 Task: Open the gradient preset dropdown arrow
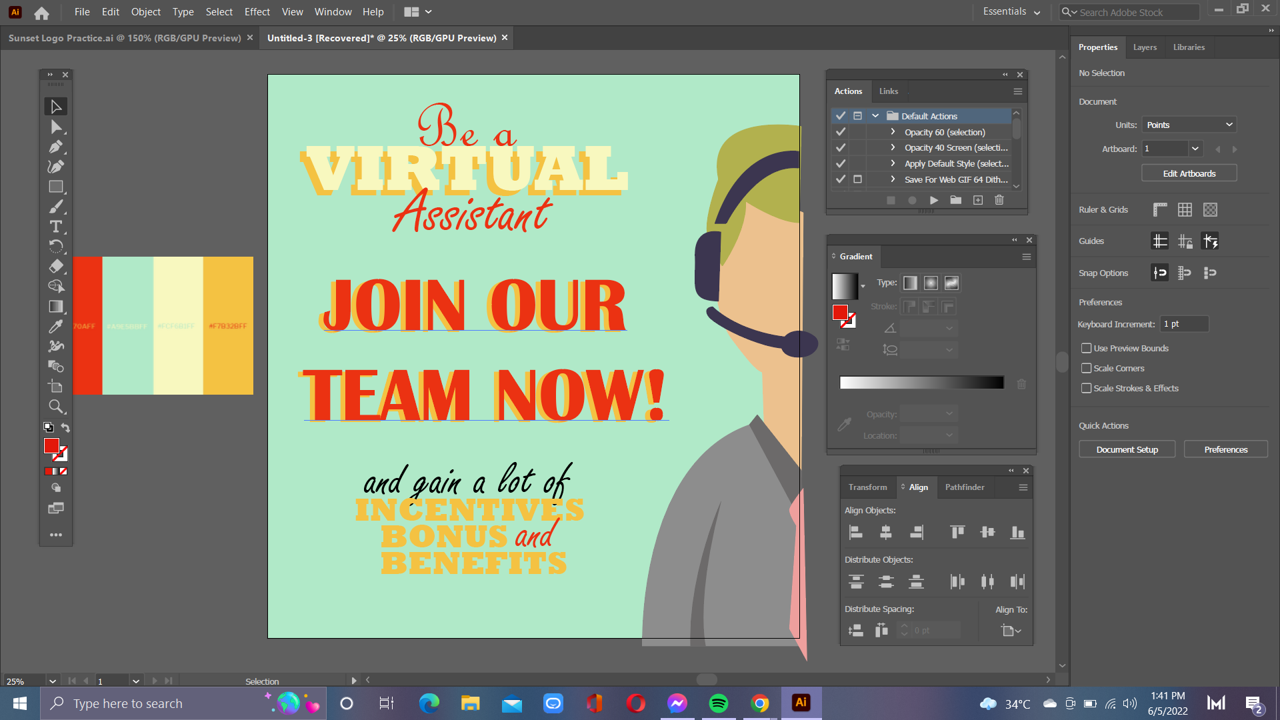(x=863, y=287)
